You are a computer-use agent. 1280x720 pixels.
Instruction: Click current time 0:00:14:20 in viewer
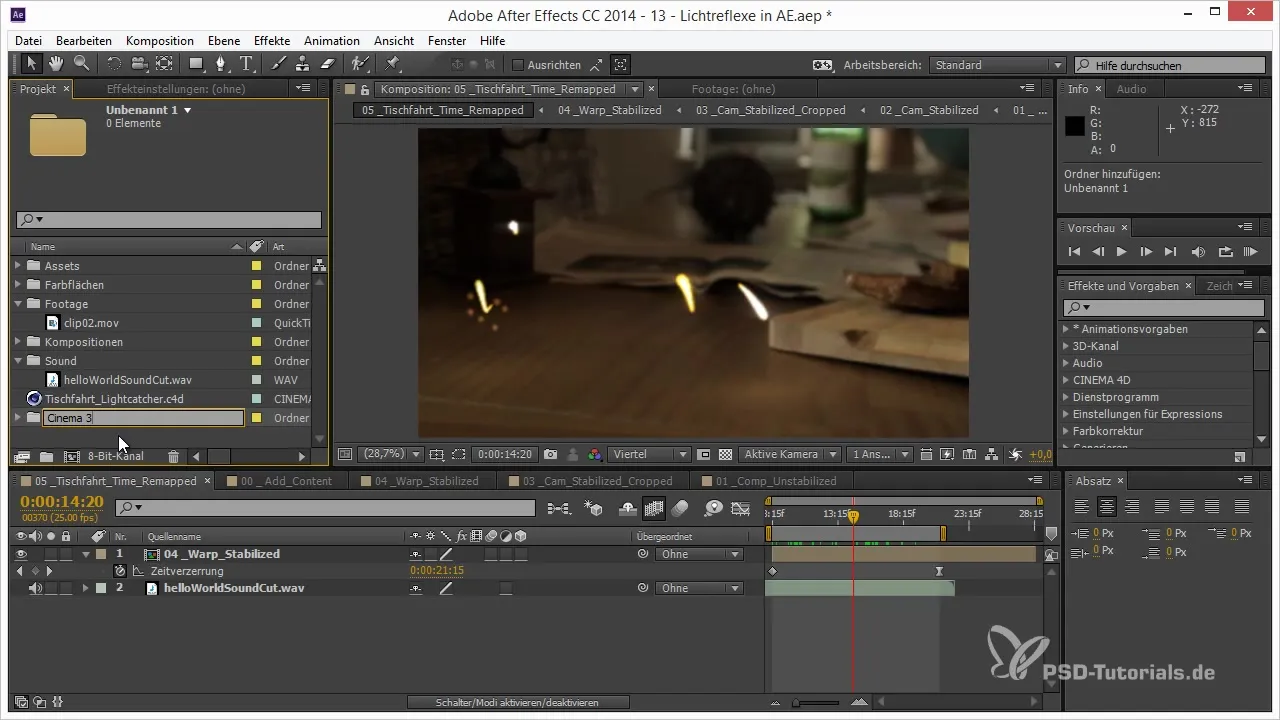click(503, 454)
